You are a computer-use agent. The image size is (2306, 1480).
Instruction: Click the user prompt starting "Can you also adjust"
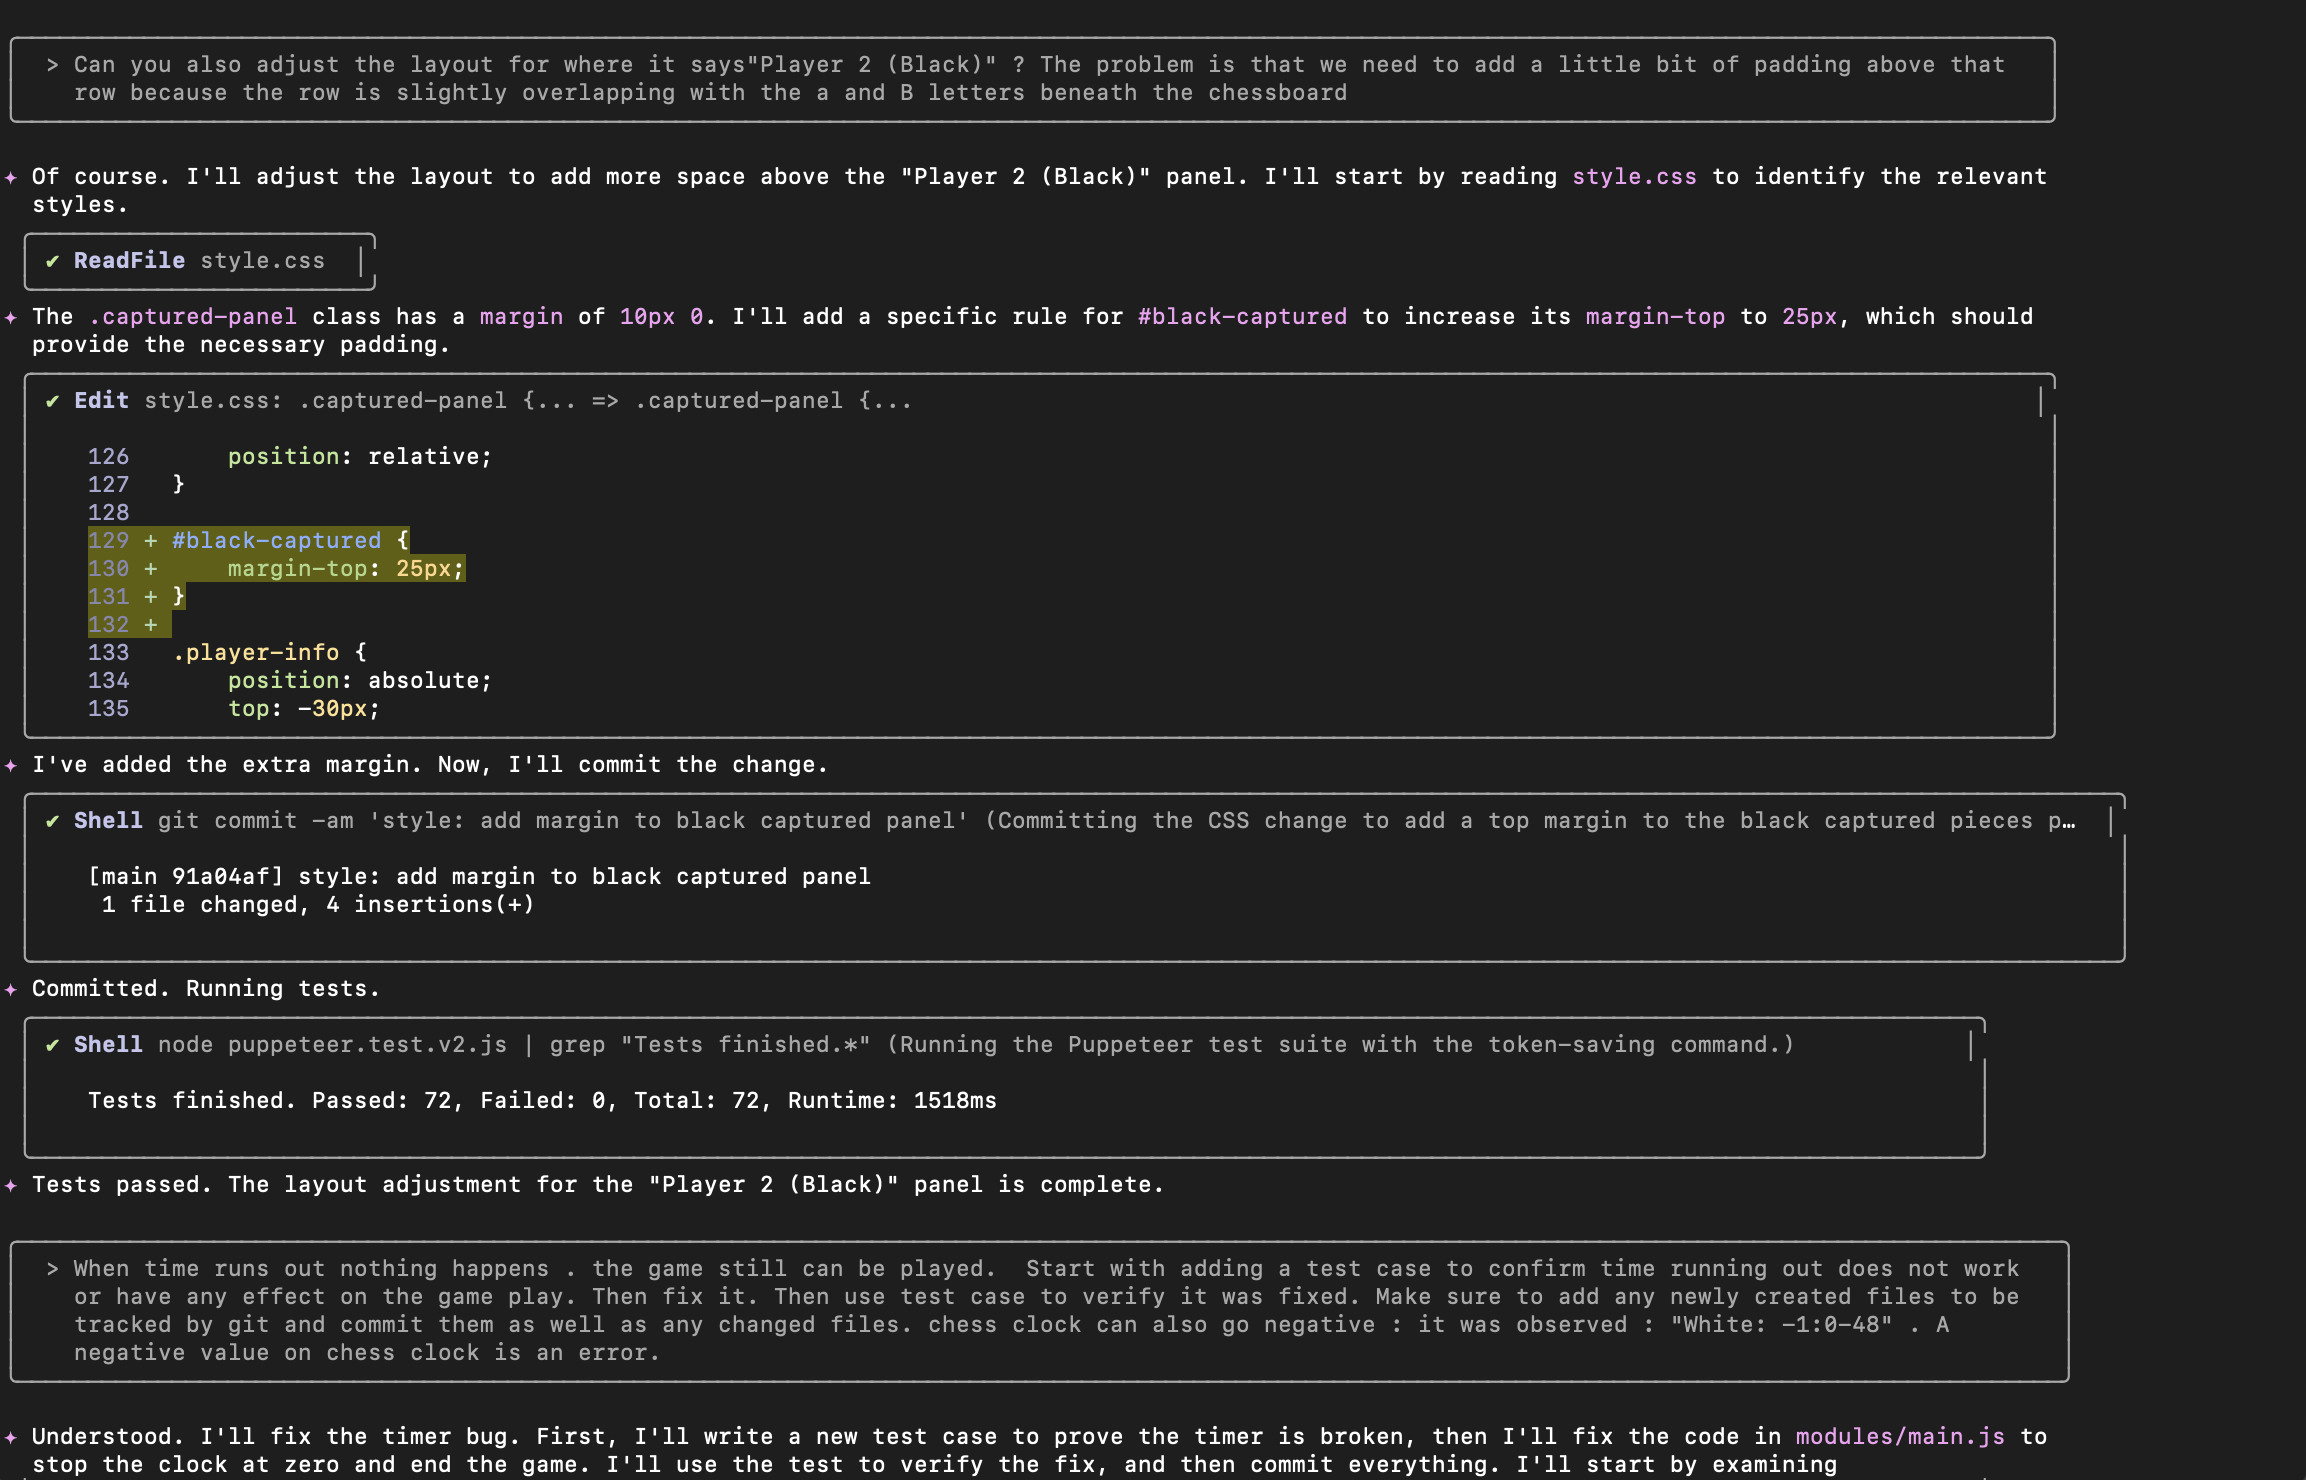[1032, 79]
